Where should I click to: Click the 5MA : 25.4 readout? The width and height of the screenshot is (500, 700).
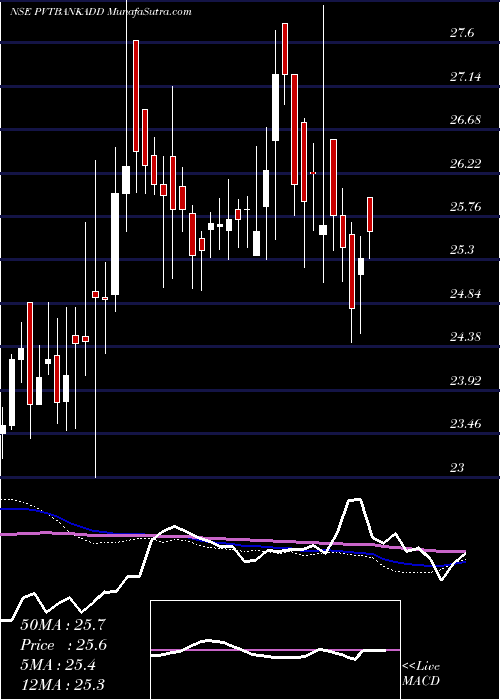click(58, 665)
